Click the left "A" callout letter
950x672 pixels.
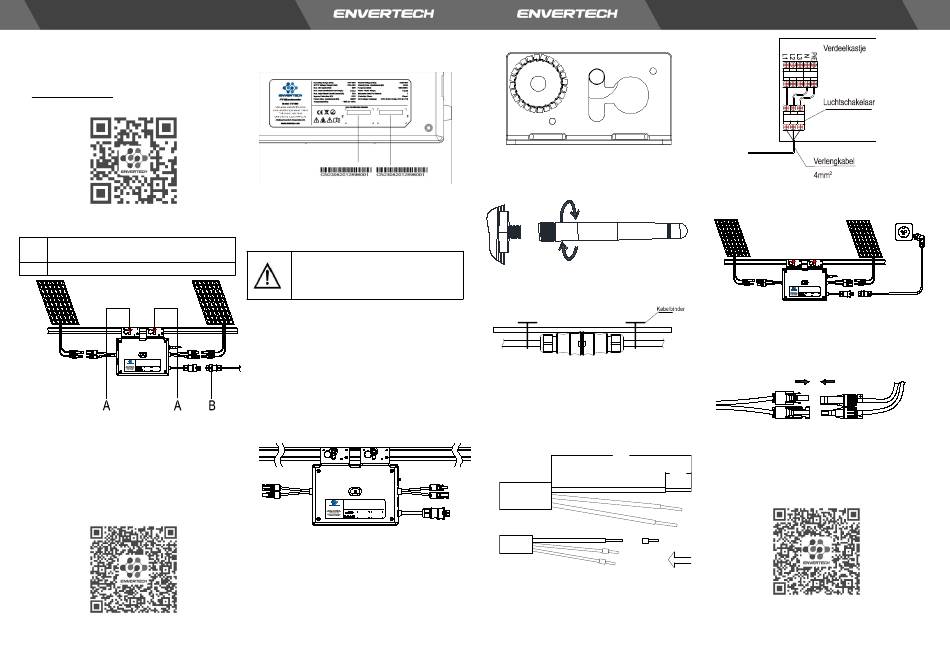[107, 405]
